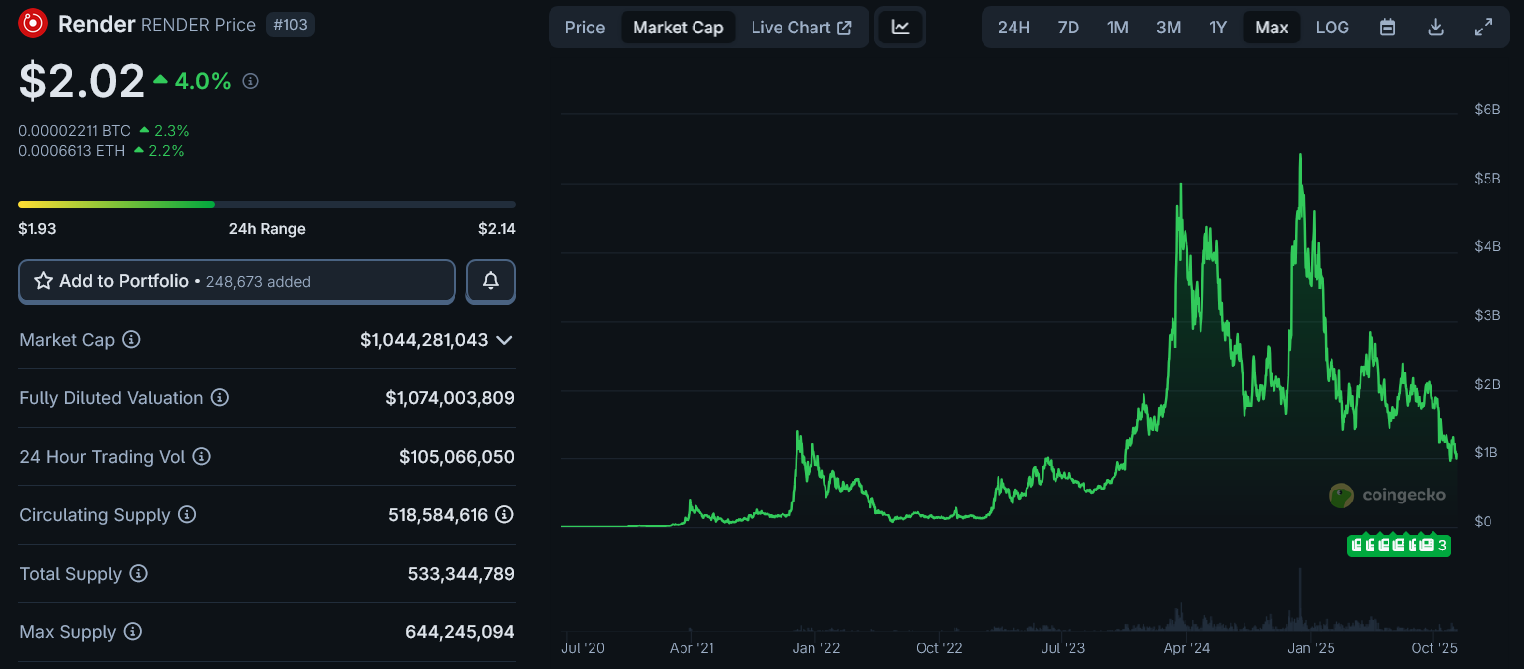Click the 644,245,094 max supply value

[460, 632]
